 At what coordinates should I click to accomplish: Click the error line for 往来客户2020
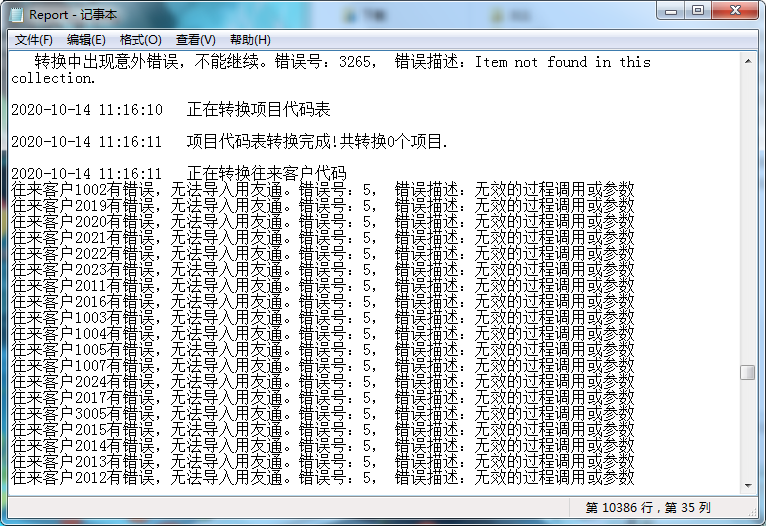[322, 222]
